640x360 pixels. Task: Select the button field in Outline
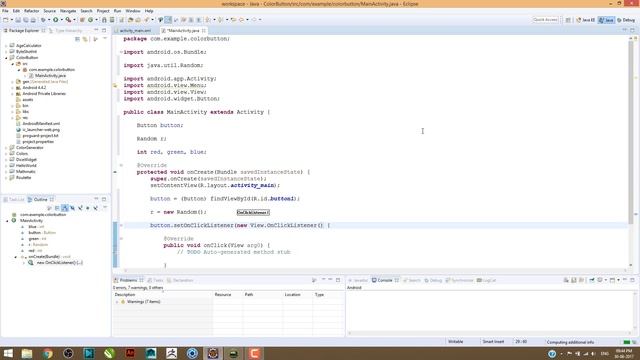(x=42, y=233)
